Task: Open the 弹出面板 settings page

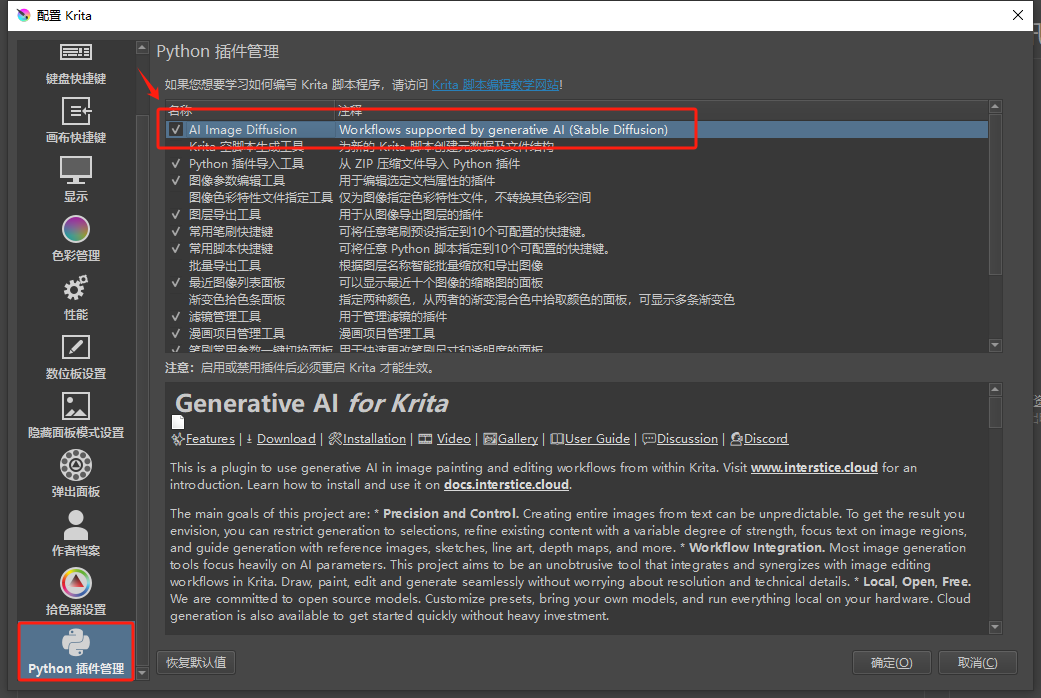Action: [x=76, y=474]
